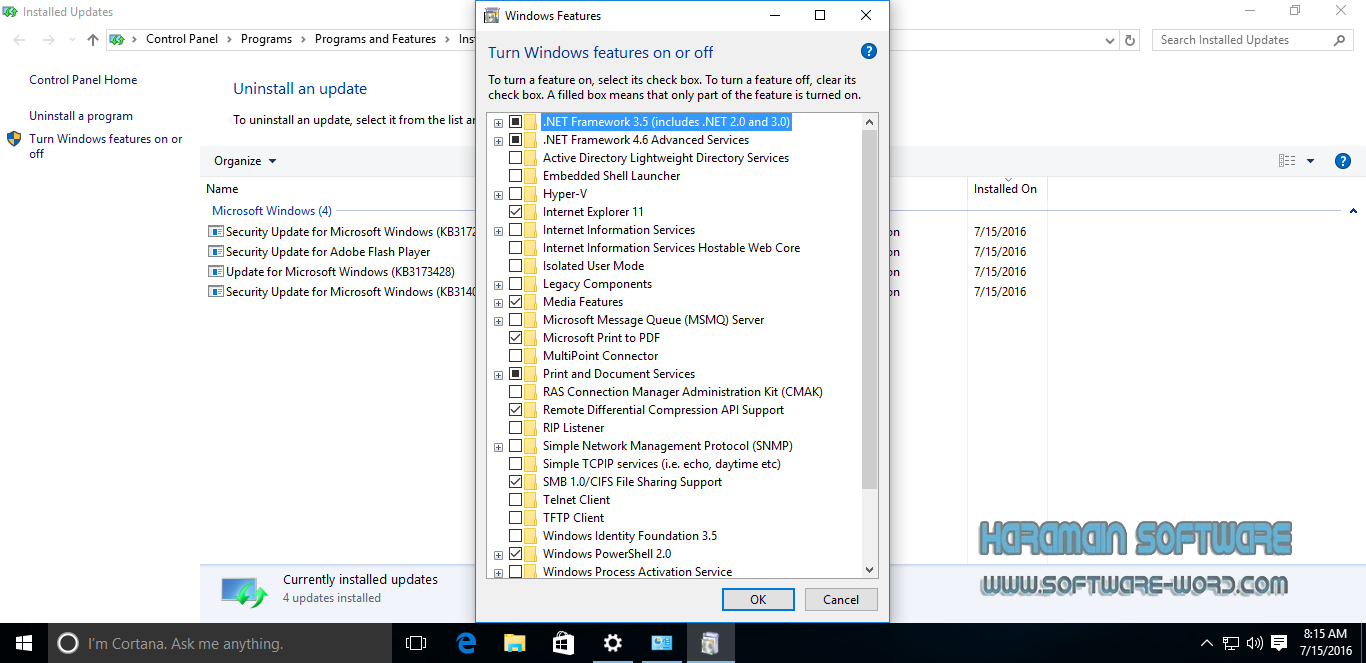Expand .NET Framework 4.6 Advanced Services
The height and width of the screenshot is (663, 1366).
pyautogui.click(x=498, y=141)
